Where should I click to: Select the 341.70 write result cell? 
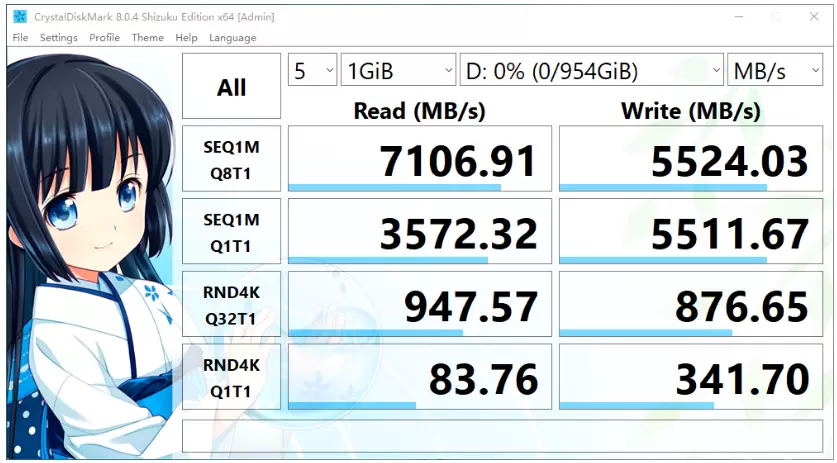point(691,377)
